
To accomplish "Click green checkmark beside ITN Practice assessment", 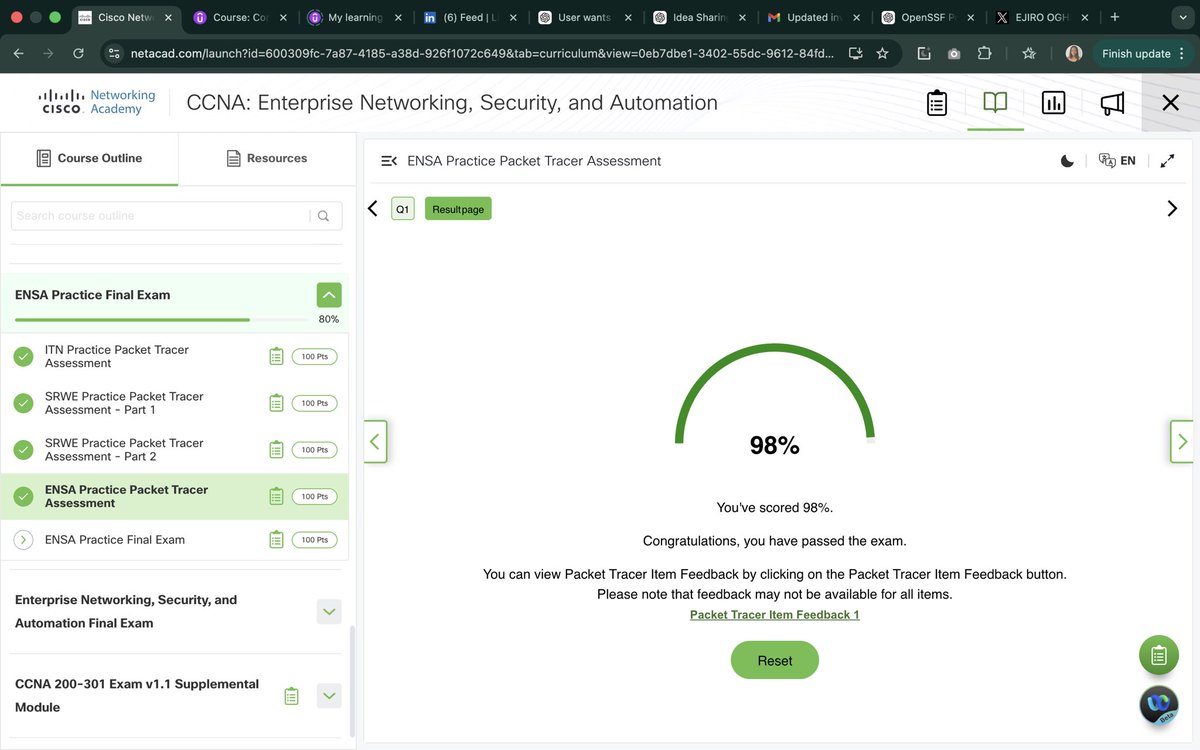I will click(x=24, y=356).
